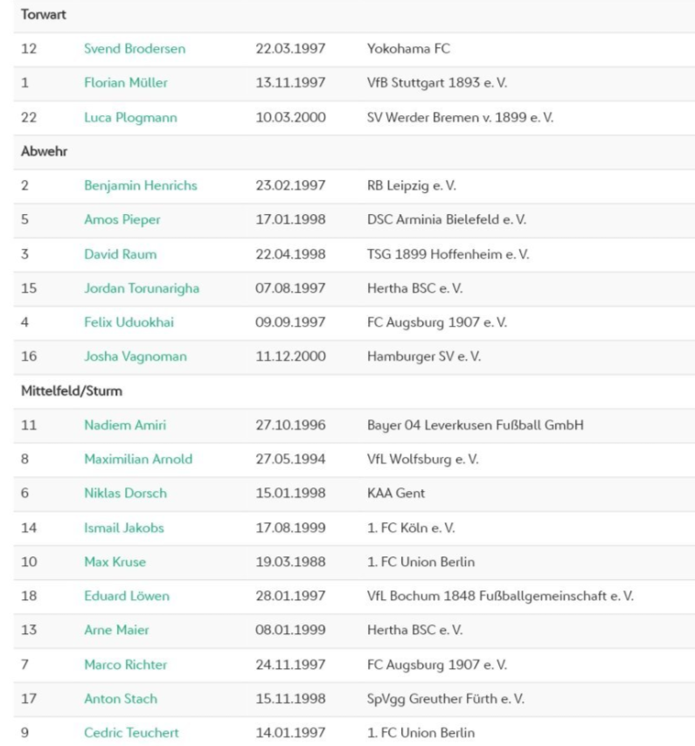Image resolution: width=695 pixels, height=746 pixels.
Task: Open the Felix Uduokhai player link
Action: click(128, 322)
